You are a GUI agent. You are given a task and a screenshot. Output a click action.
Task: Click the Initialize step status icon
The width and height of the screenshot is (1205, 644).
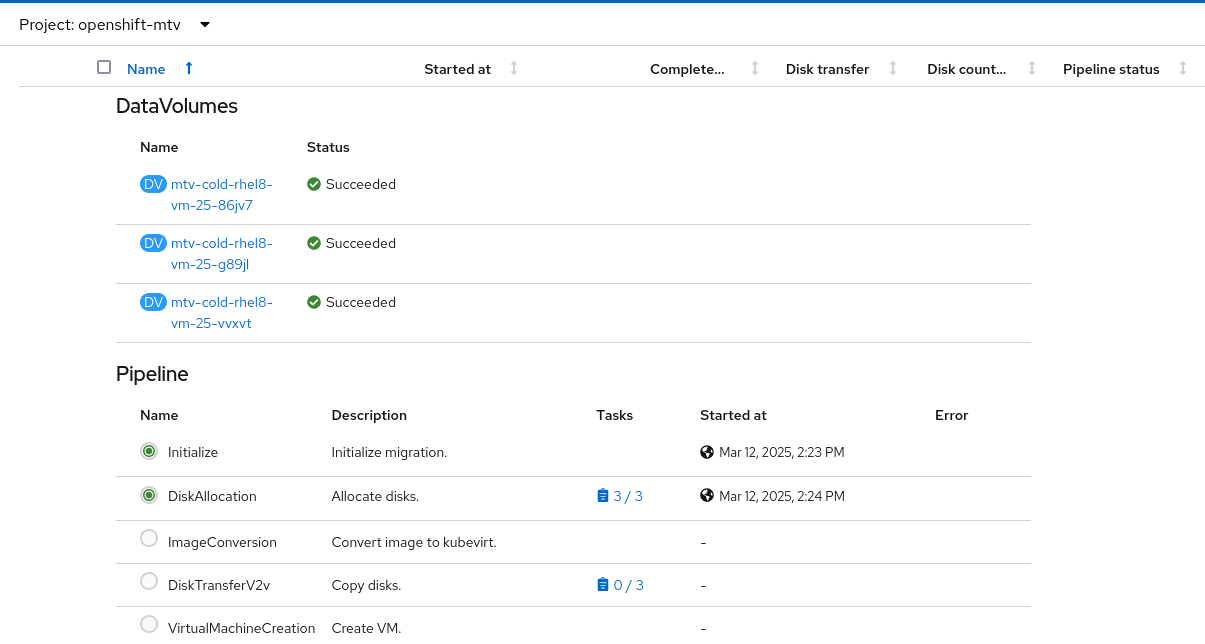(x=149, y=452)
